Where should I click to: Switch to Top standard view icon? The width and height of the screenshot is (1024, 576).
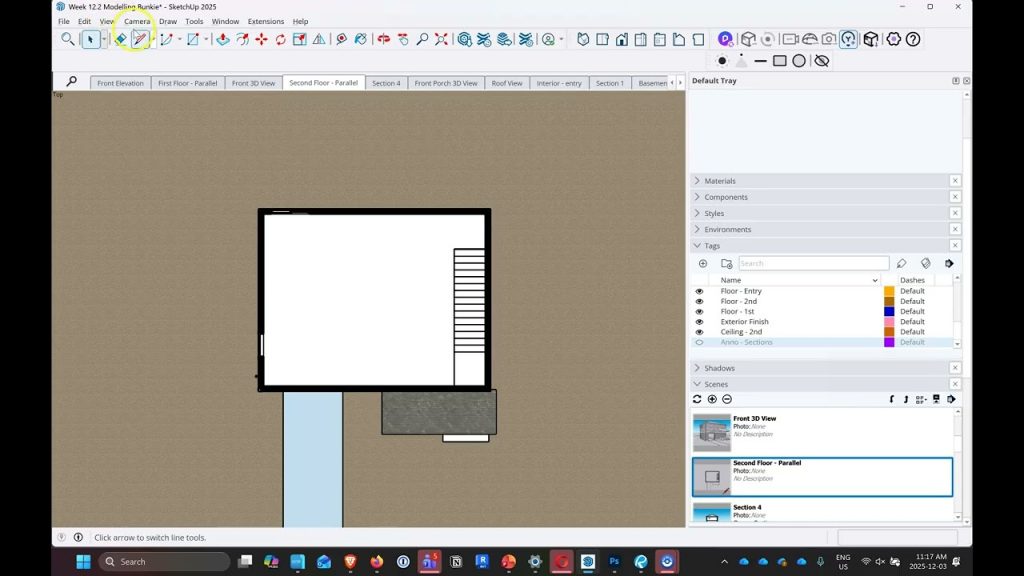602,39
